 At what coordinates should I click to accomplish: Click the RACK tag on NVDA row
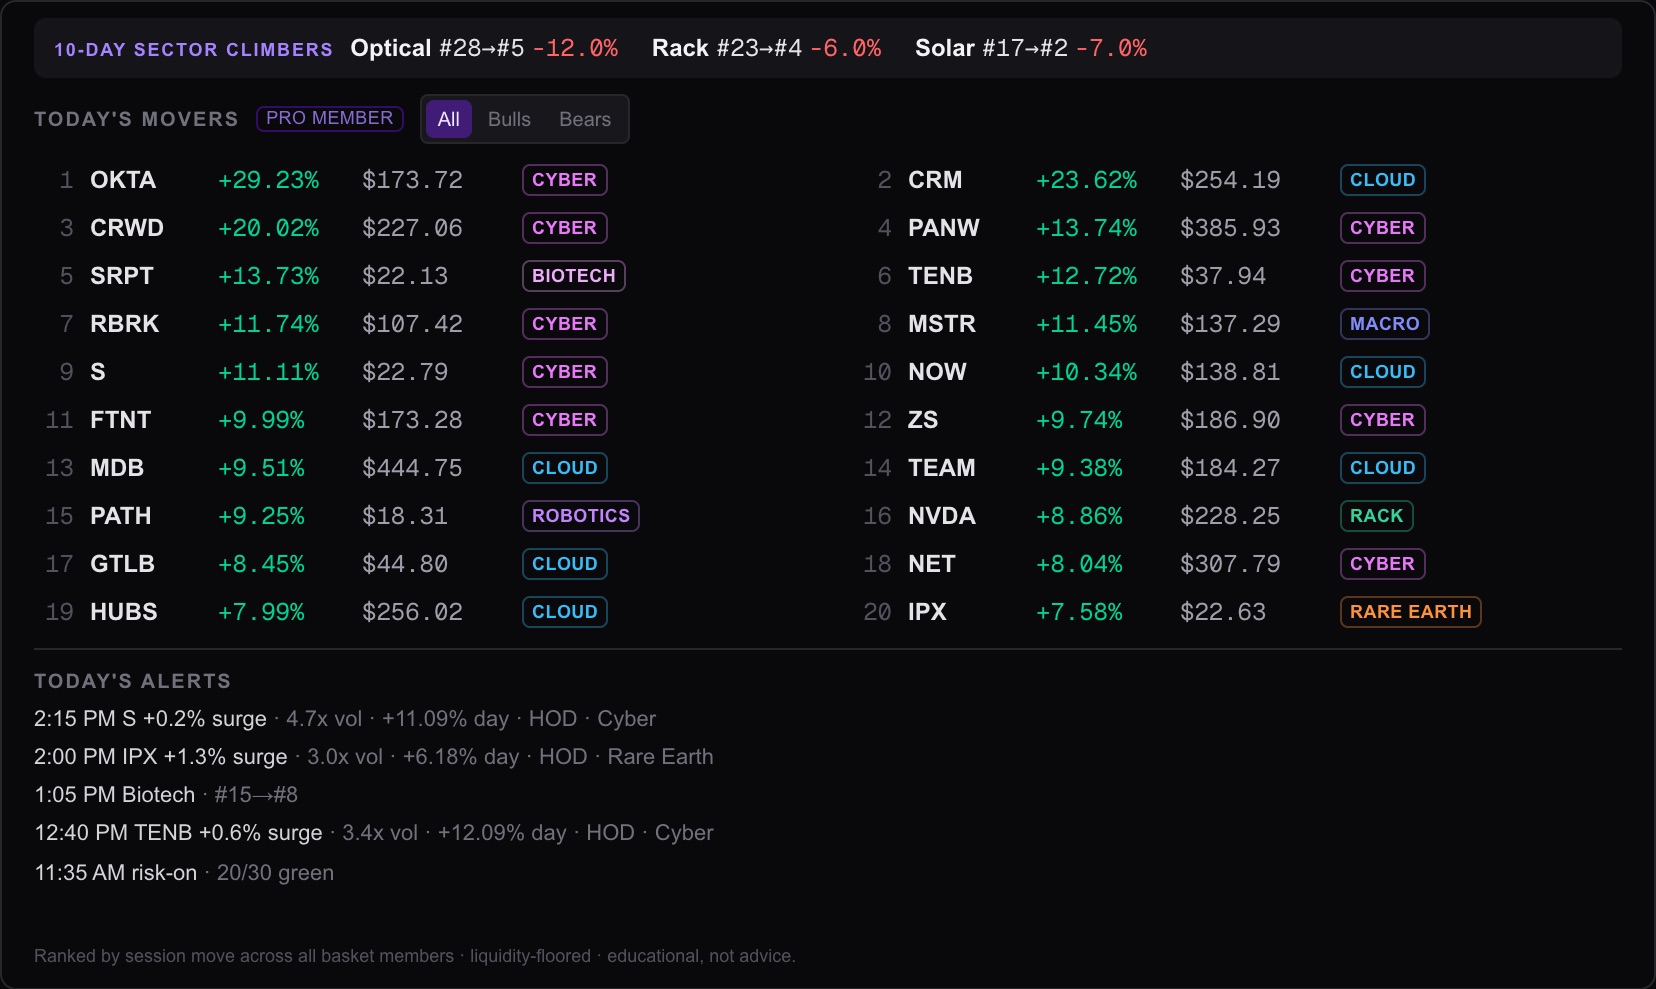click(x=1377, y=516)
